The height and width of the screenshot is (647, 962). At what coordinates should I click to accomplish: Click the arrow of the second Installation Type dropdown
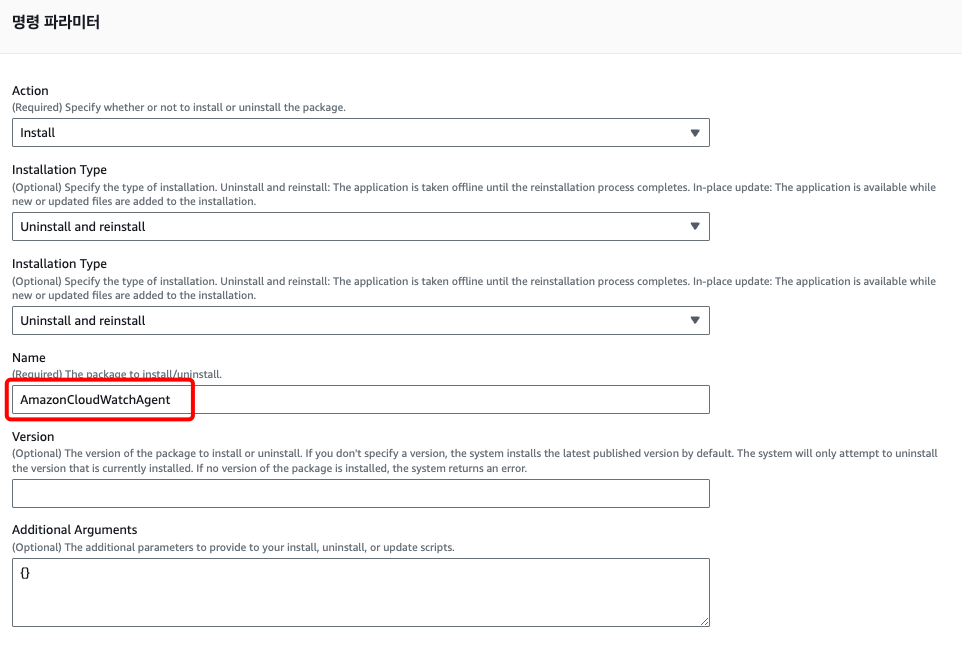pyautogui.click(x=695, y=321)
